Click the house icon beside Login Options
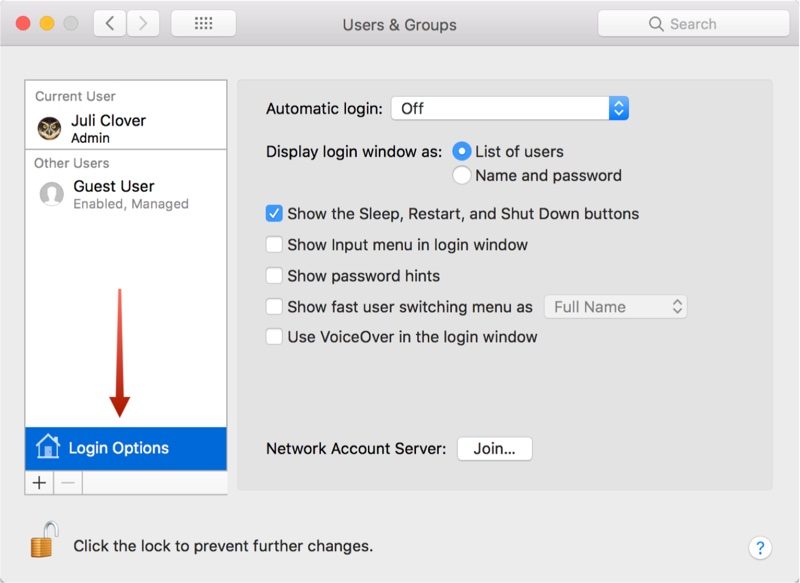The image size is (800, 583). click(48, 446)
